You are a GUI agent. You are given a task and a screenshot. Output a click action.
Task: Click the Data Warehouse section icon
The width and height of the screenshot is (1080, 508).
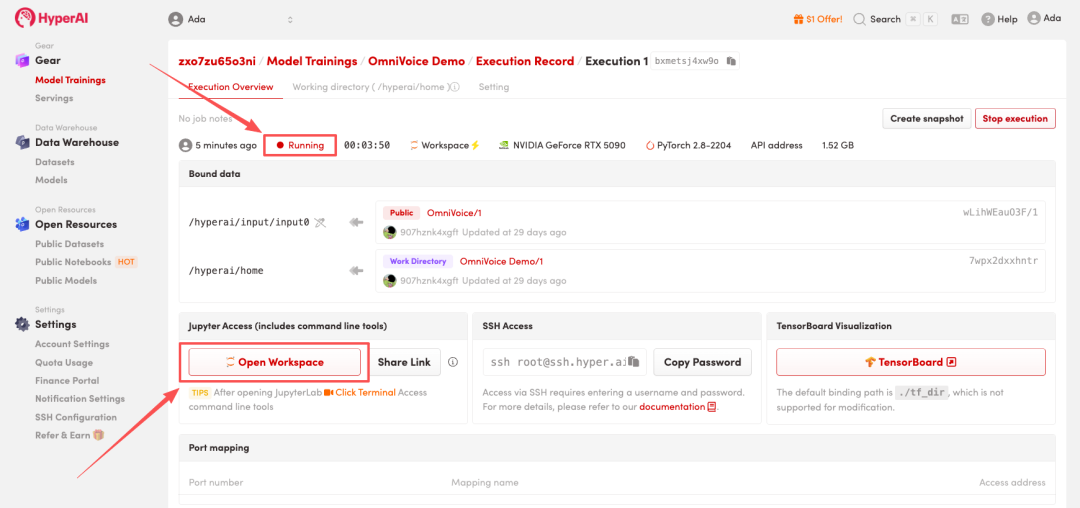pyautogui.click(x=22, y=142)
